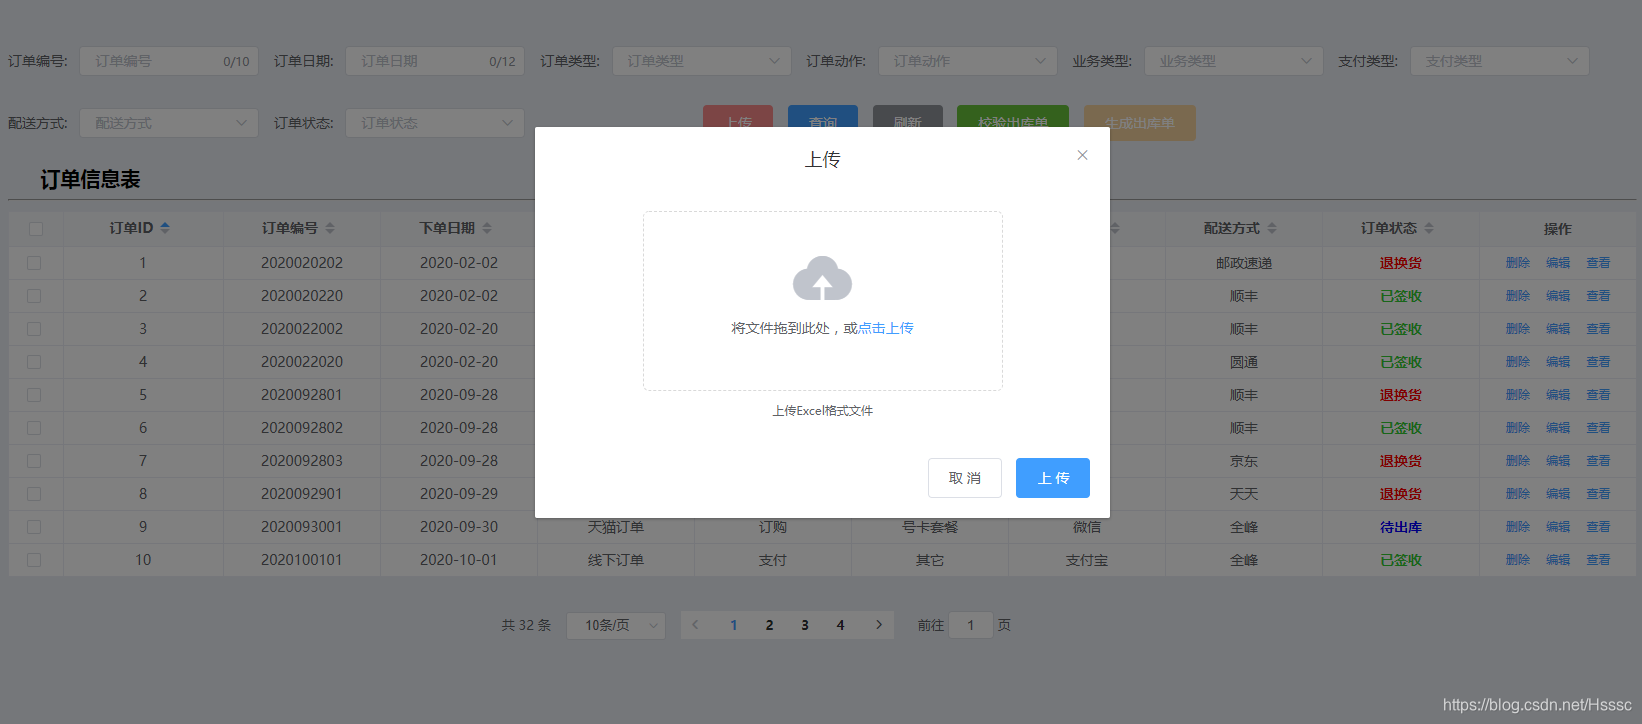Screen dimensions: 1642x724
Task: Go to page 4
Action: pos(840,625)
